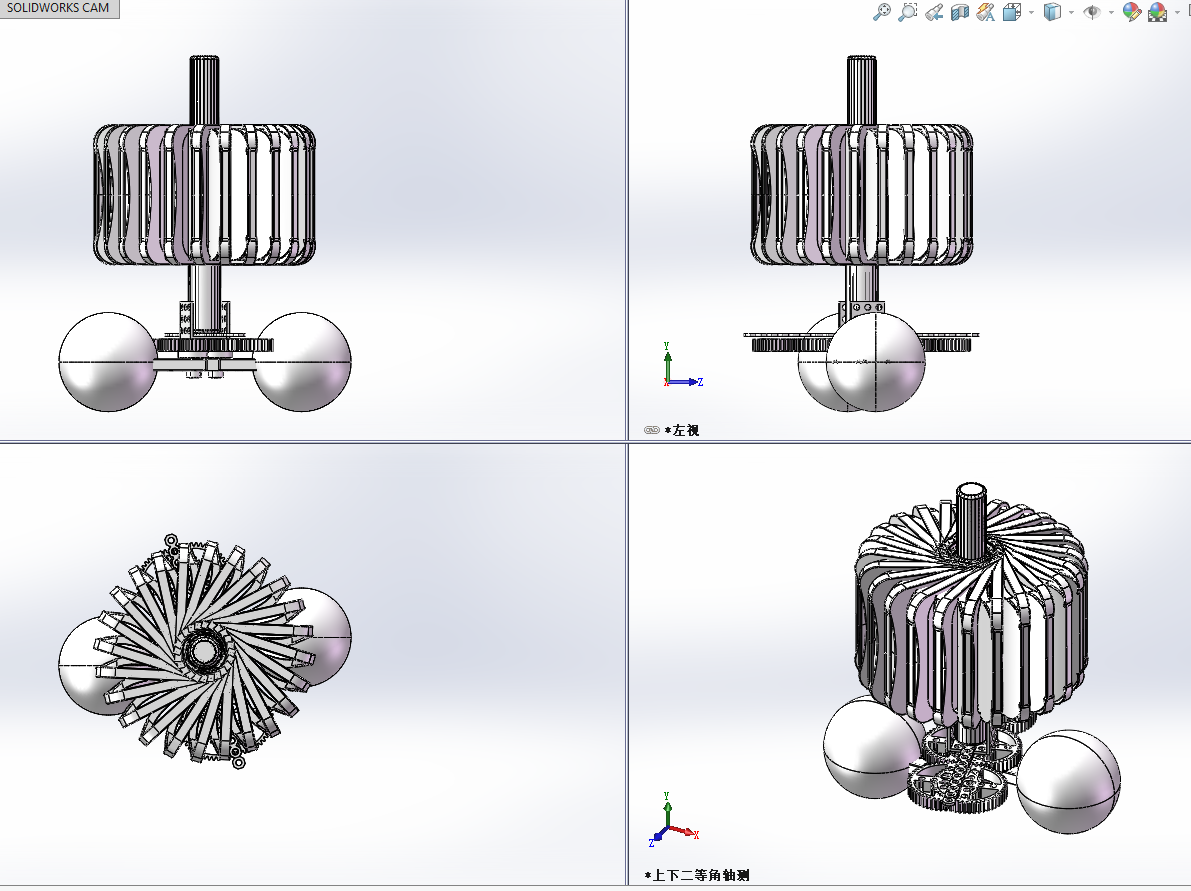Click the *上下二等角轴测 view label
This screenshot has width=1191, height=891.
(x=697, y=875)
